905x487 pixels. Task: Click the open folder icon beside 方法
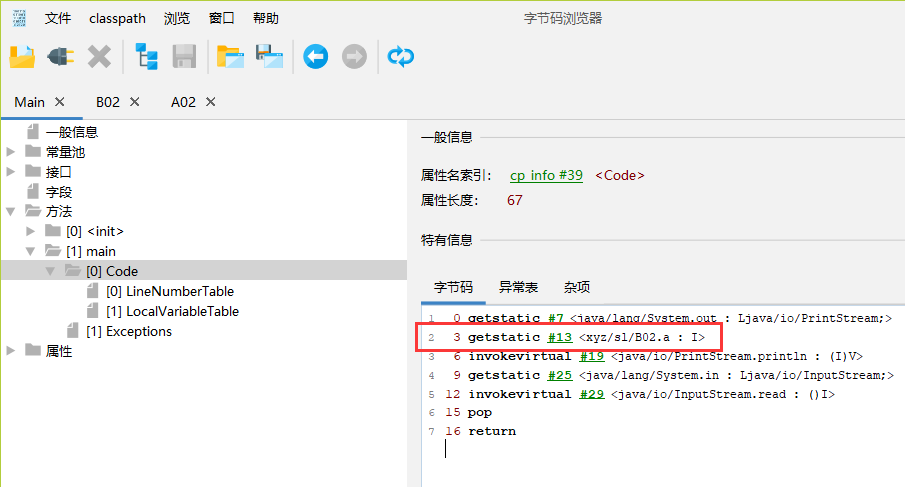pyautogui.click(x=33, y=211)
